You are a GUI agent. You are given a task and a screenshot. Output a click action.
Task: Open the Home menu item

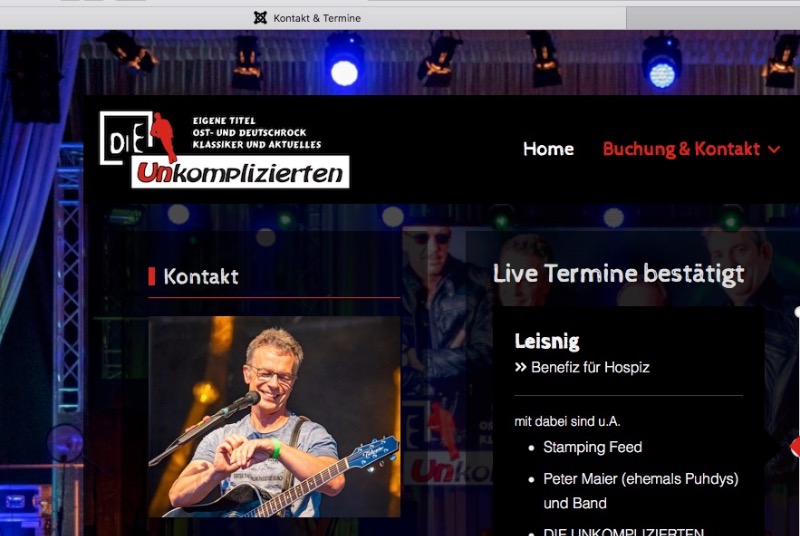coord(548,149)
